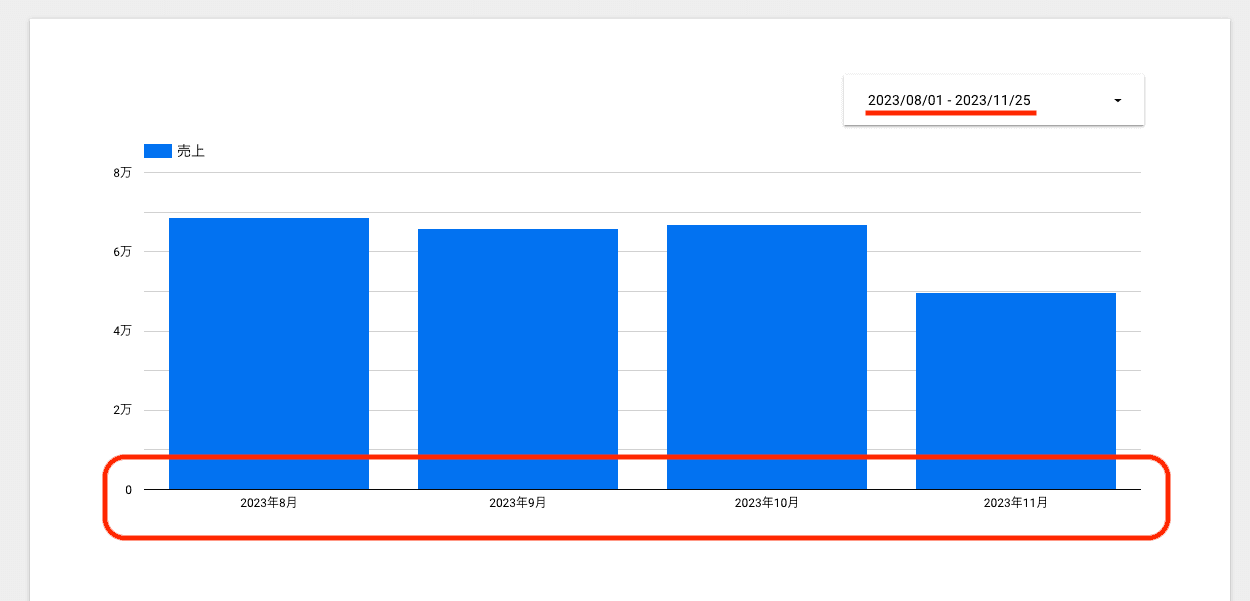Click the 6万 y-axis label
This screenshot has width=1250, height=601.
[122, 252]
